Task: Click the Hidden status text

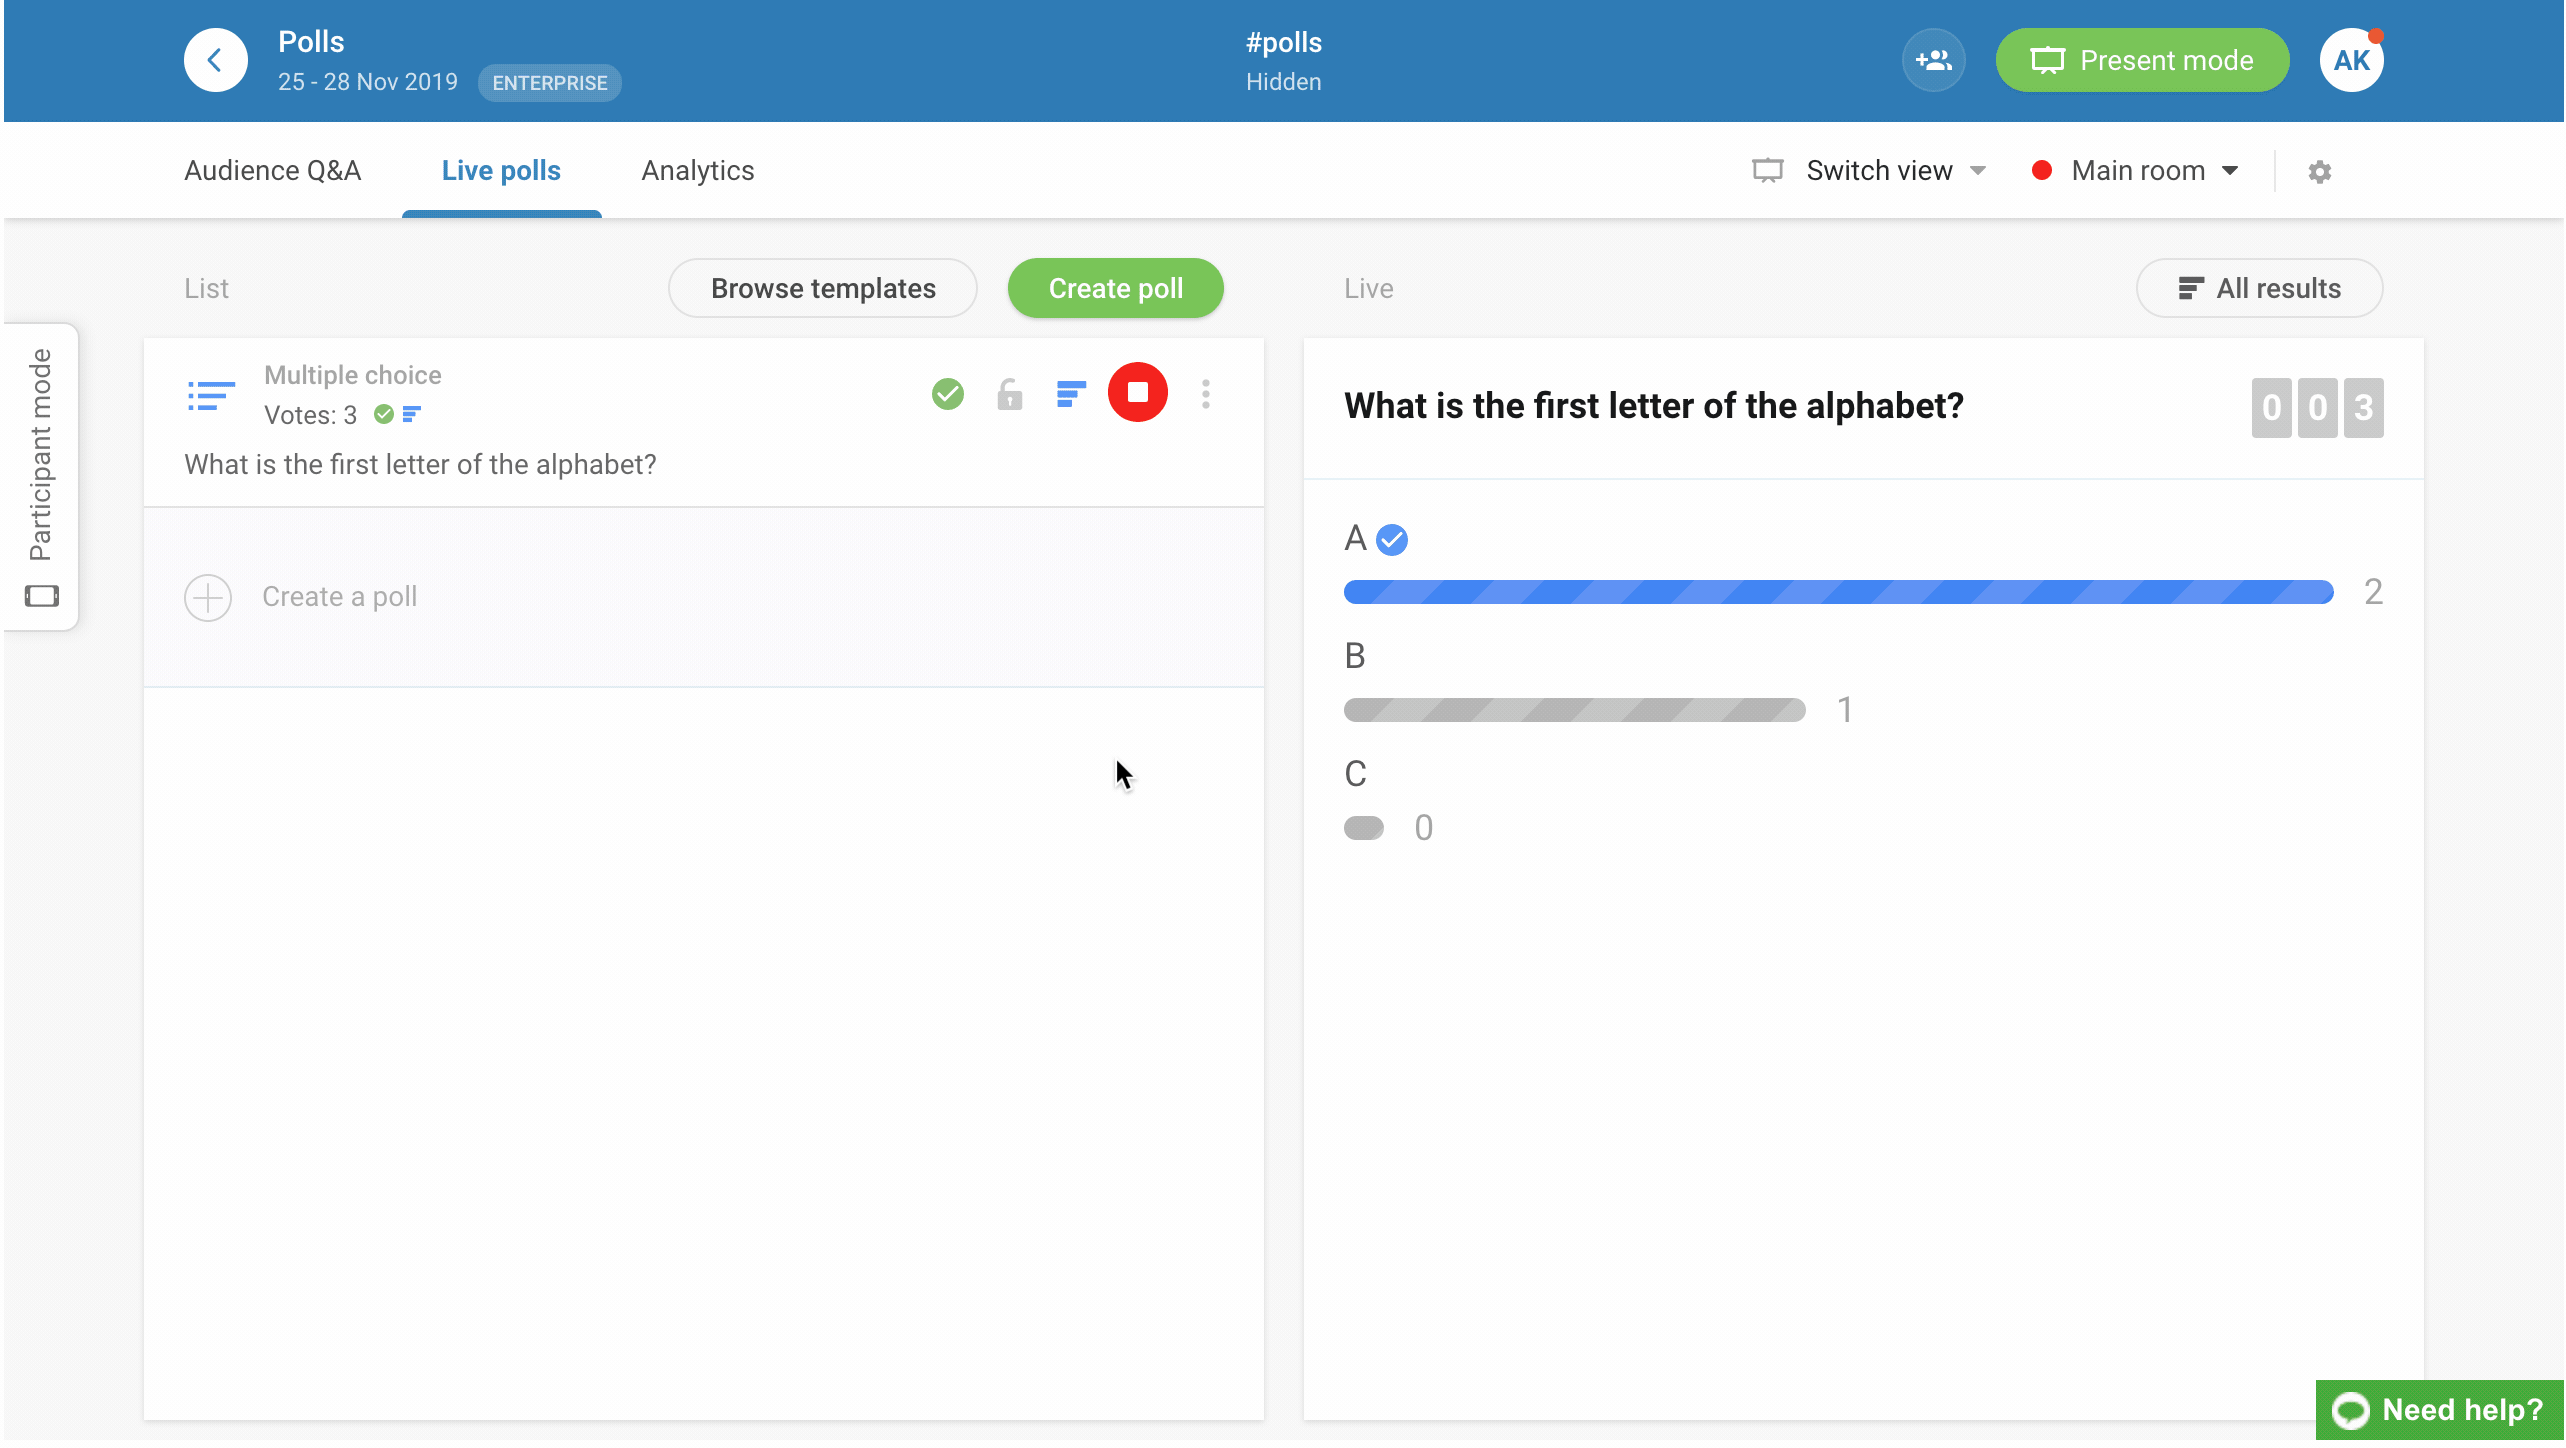Action: point(1283,82)
